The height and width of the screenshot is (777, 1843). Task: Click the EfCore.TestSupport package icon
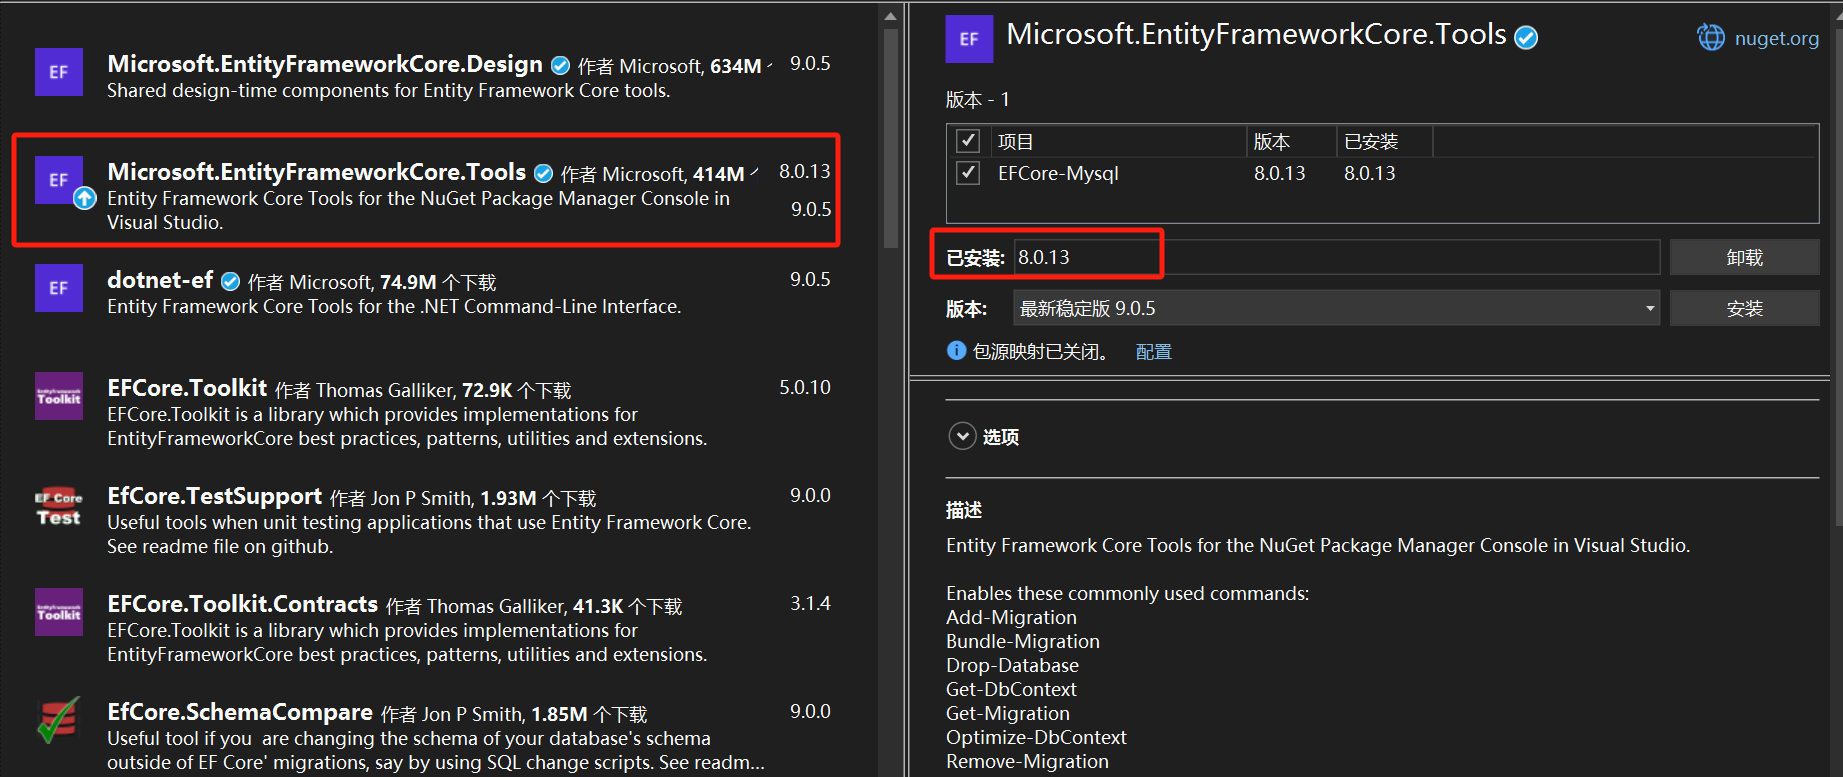coord(59,507)
